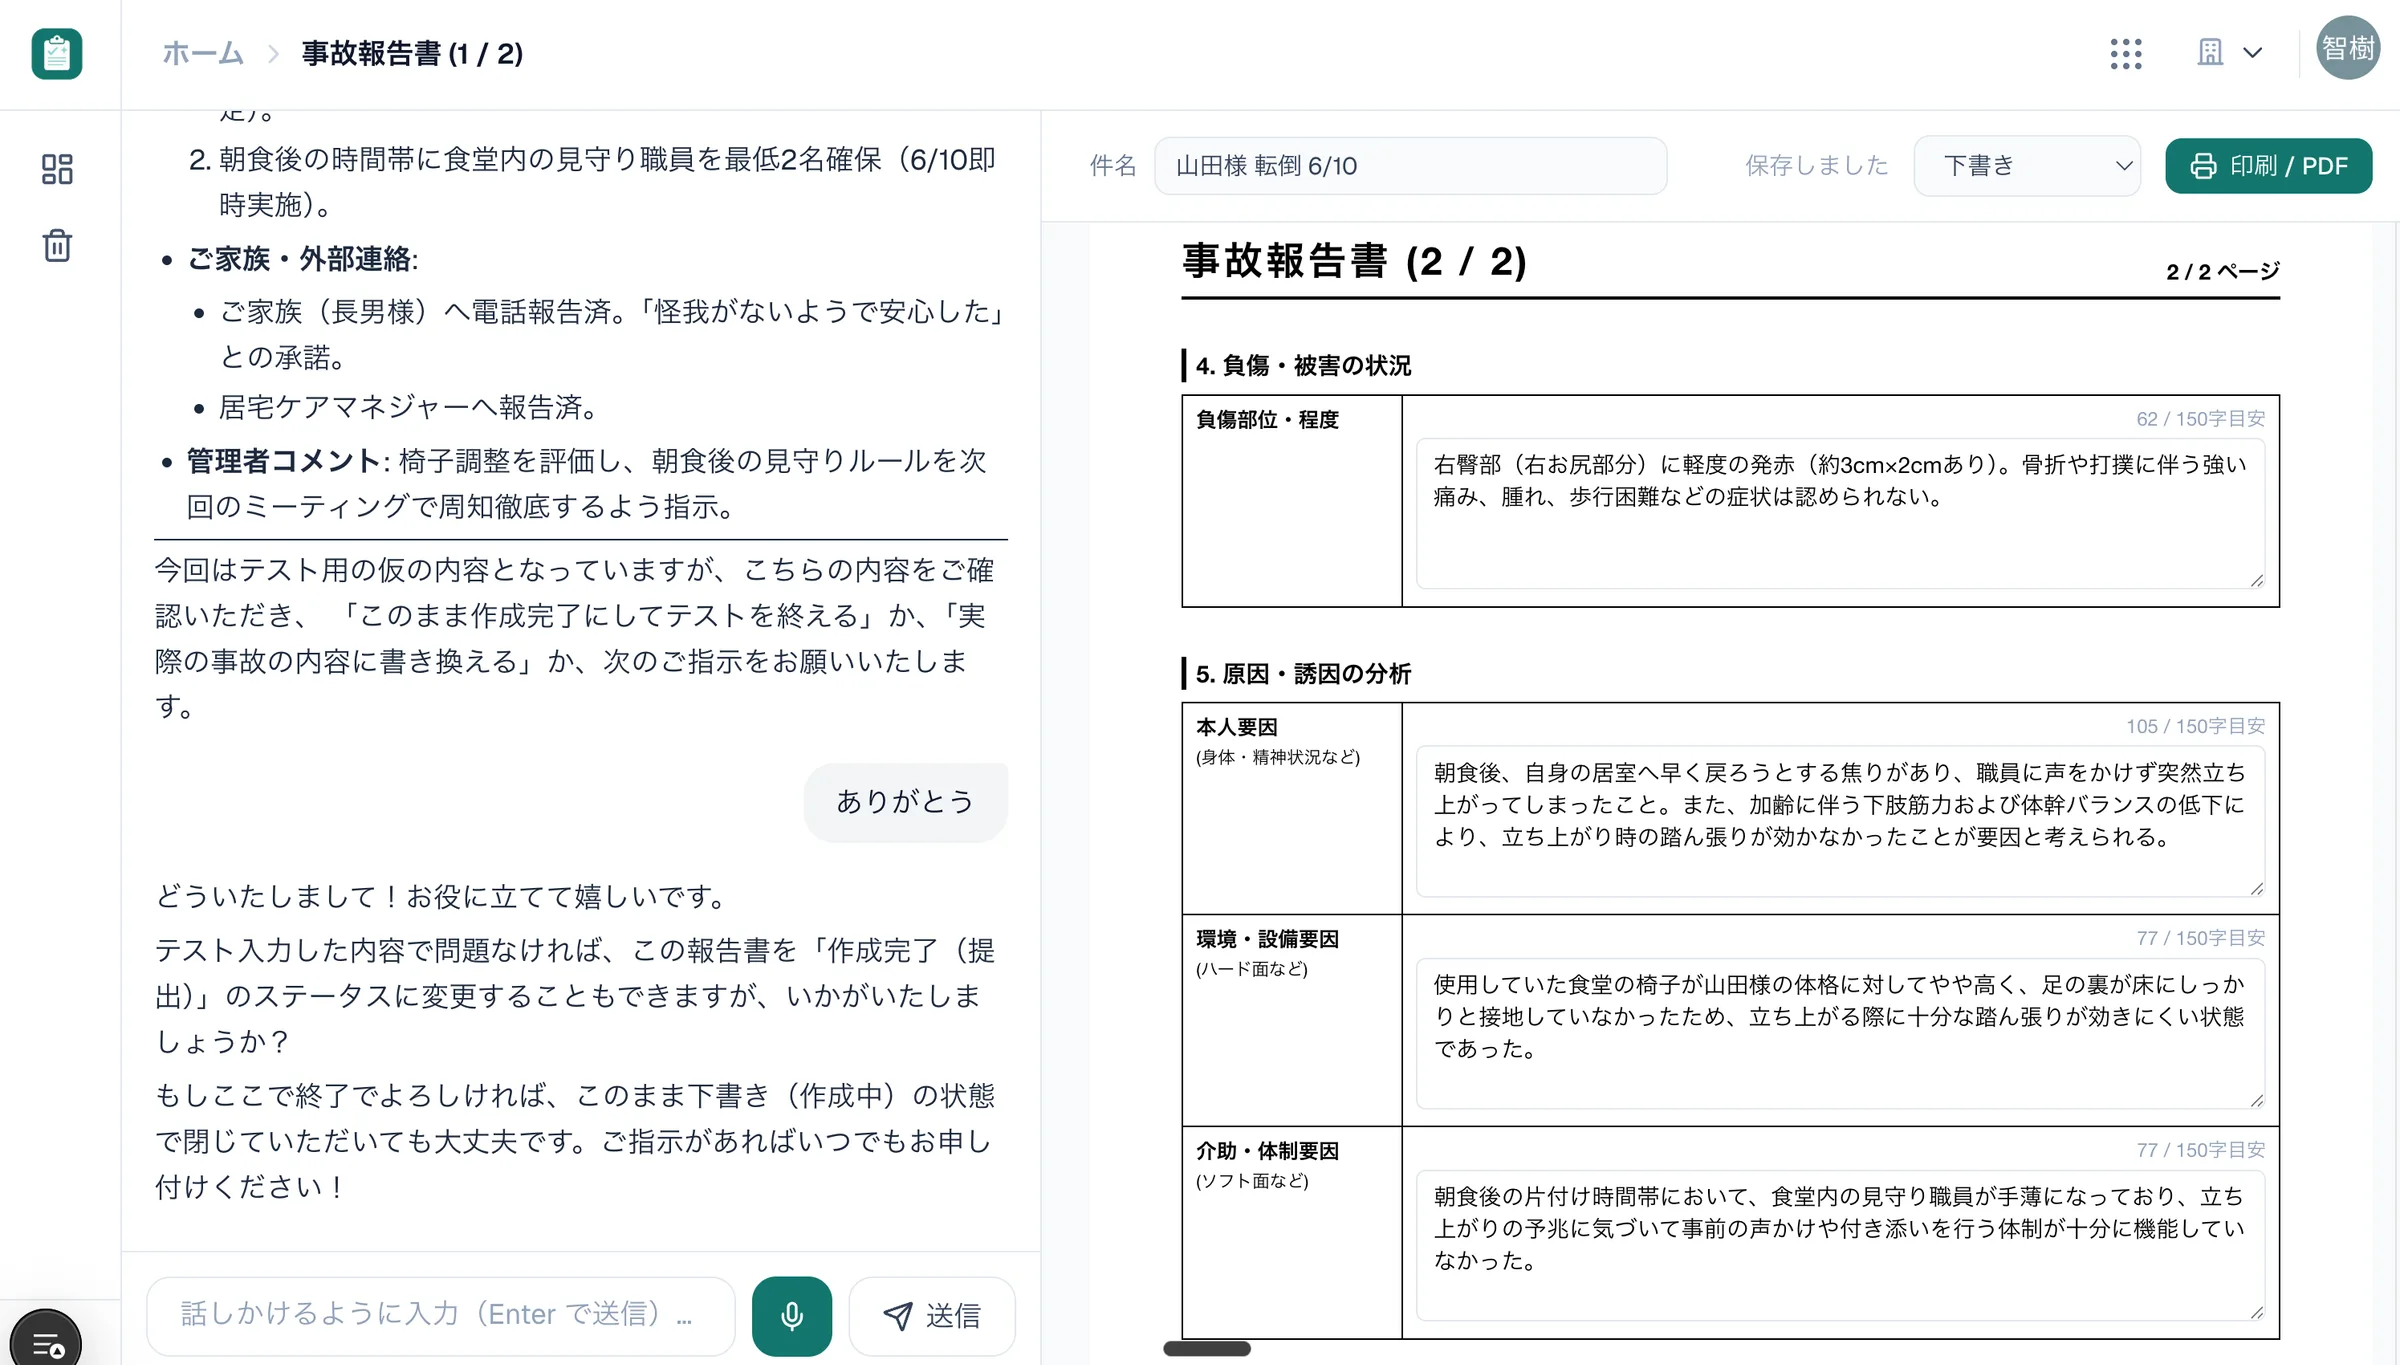This screenshot has height=1365, width=2400.
Task: Click the resize handle of 本人要因 textarea
Action: click(2256, 888)
